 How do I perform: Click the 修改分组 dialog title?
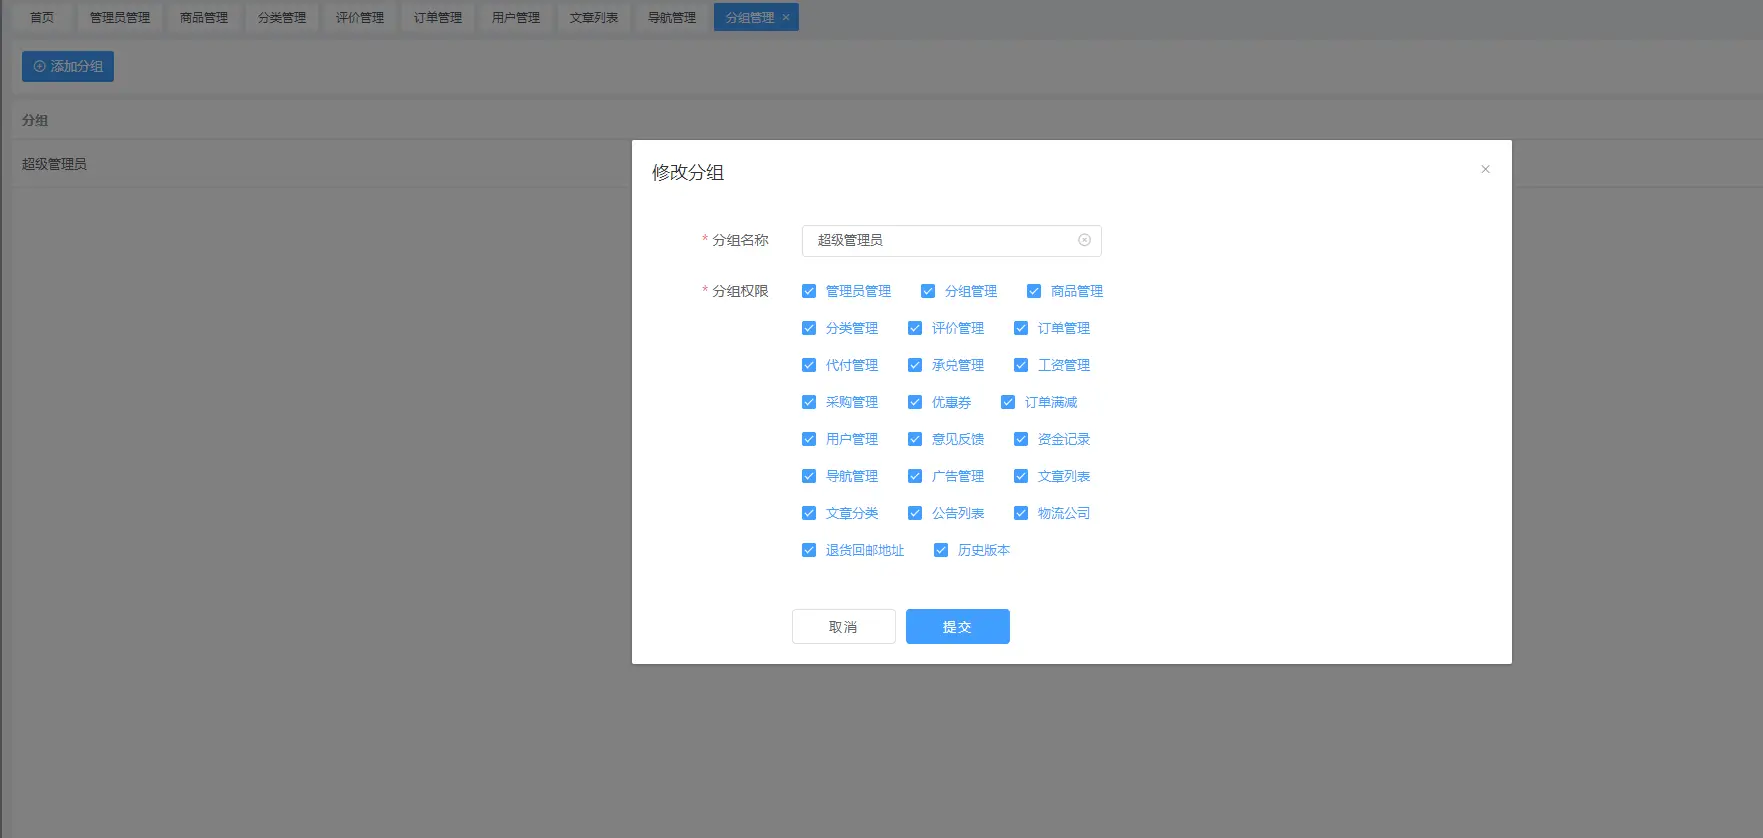tap(688, 172)
